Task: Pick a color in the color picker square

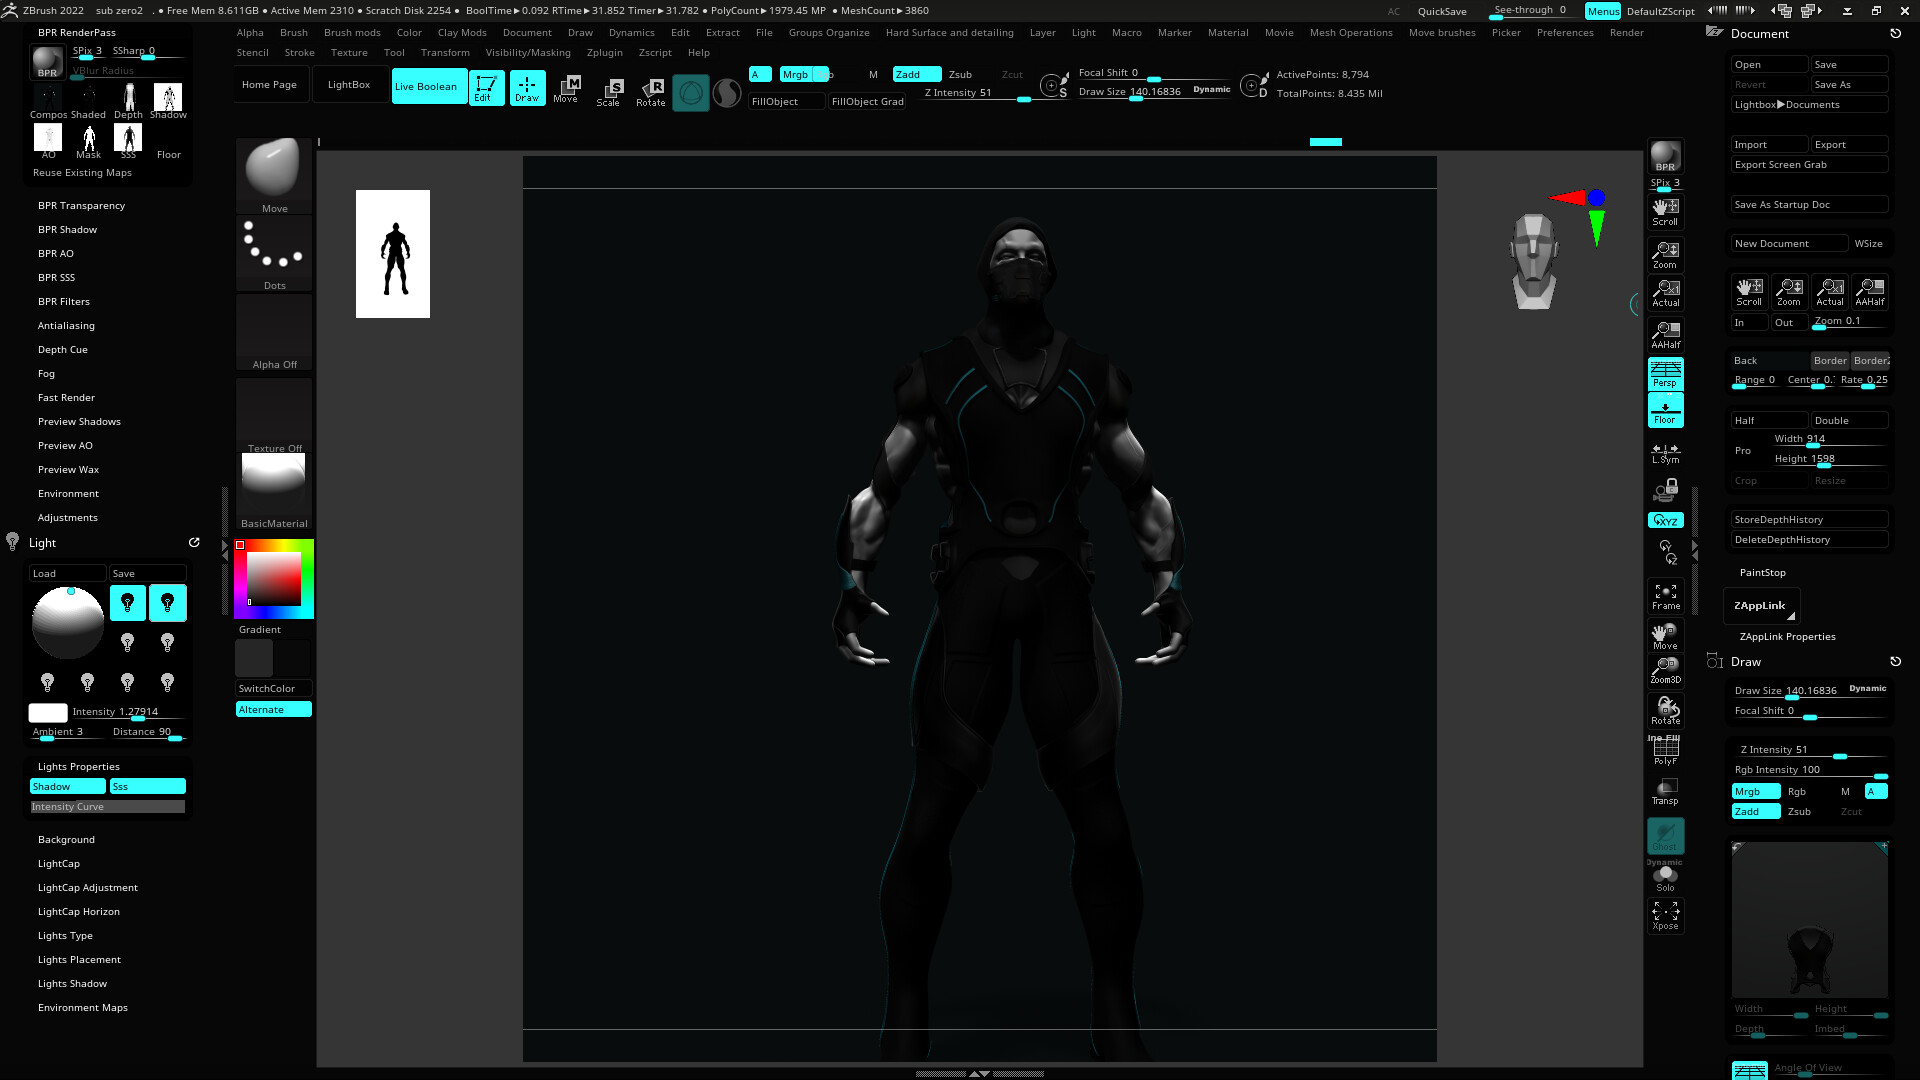Action: [x=274, y=578]
